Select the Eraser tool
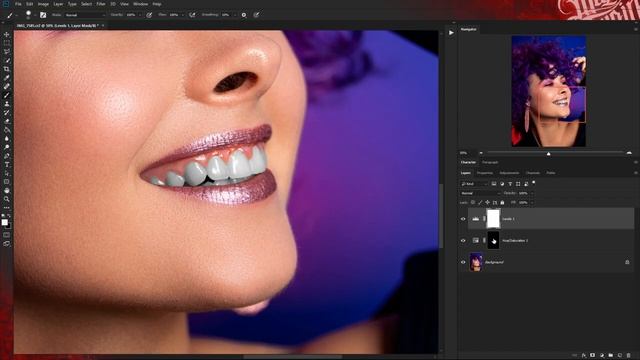 pyautogui.click(x=7, y=121)
